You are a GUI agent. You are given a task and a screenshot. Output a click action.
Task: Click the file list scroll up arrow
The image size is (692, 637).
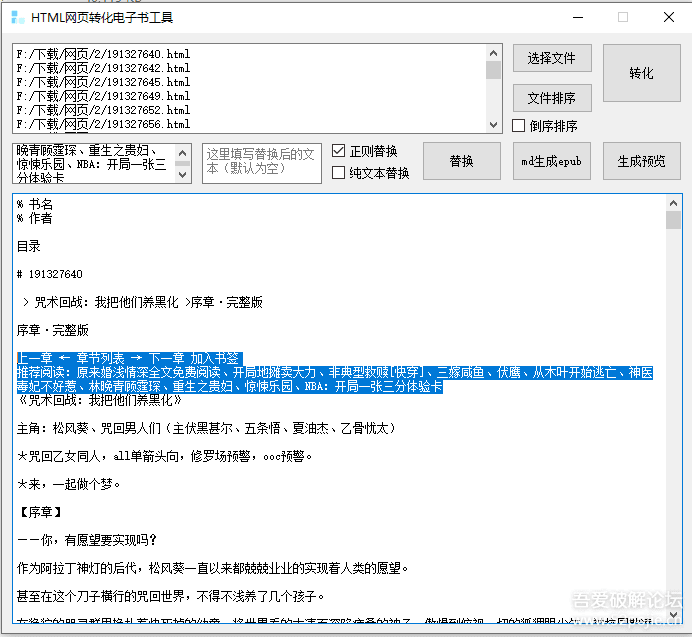(x=493, y=53)
